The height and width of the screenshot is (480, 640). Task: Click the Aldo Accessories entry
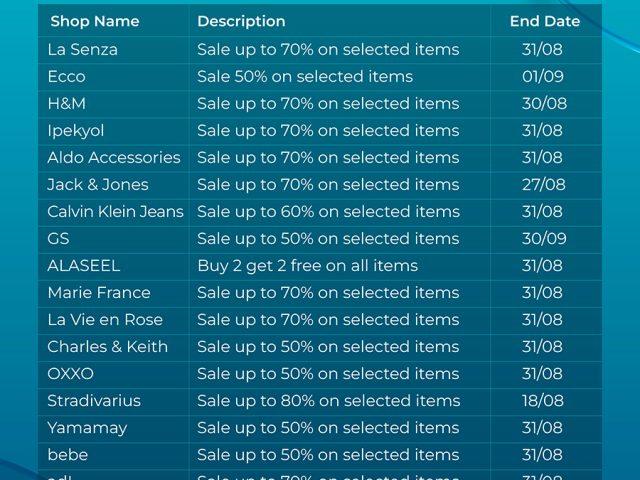114,158
